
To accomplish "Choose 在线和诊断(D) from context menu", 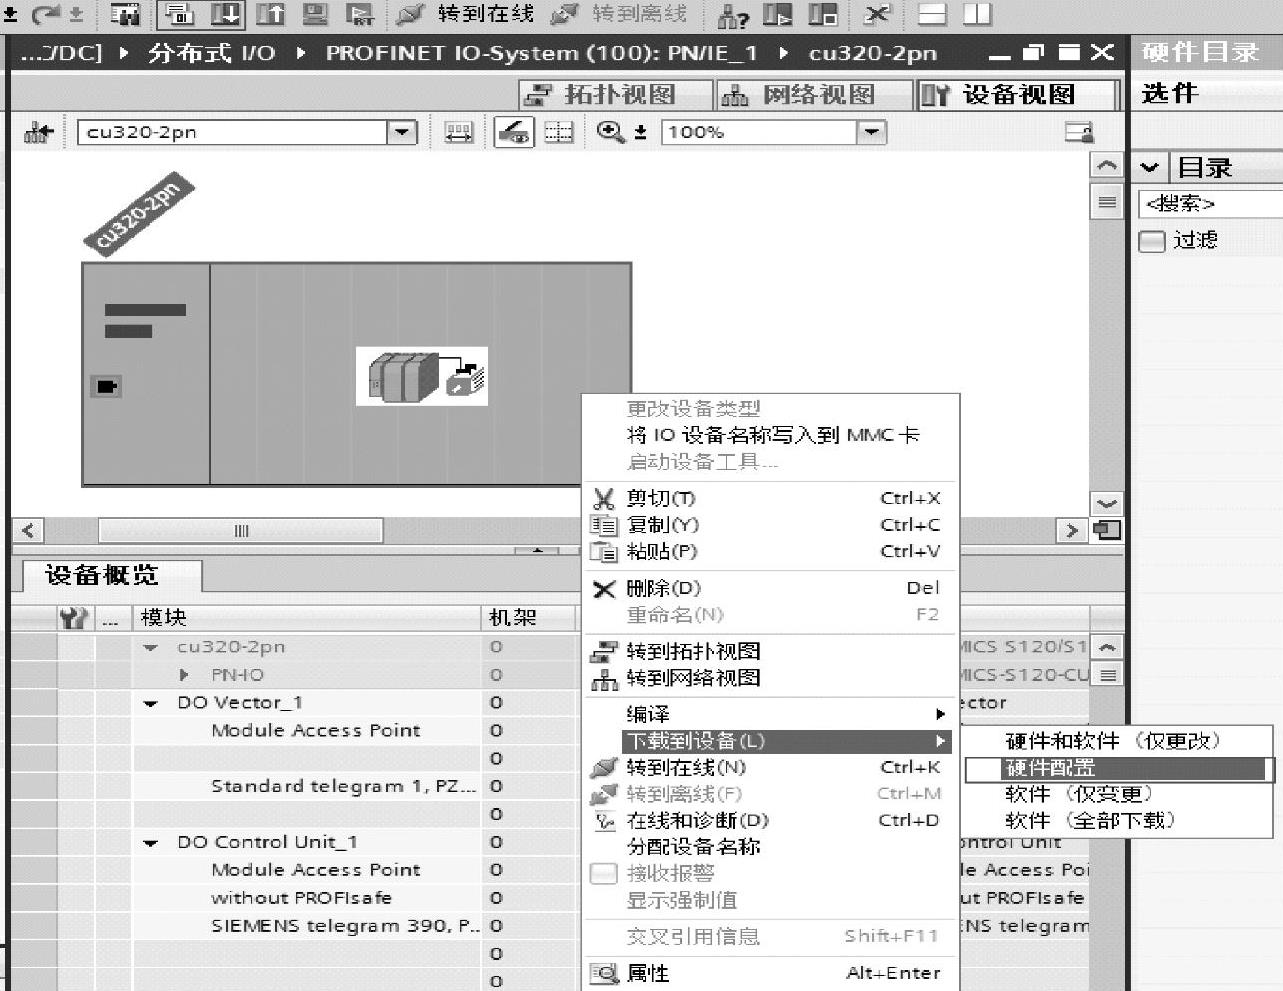I will click(x=770, y=820).
